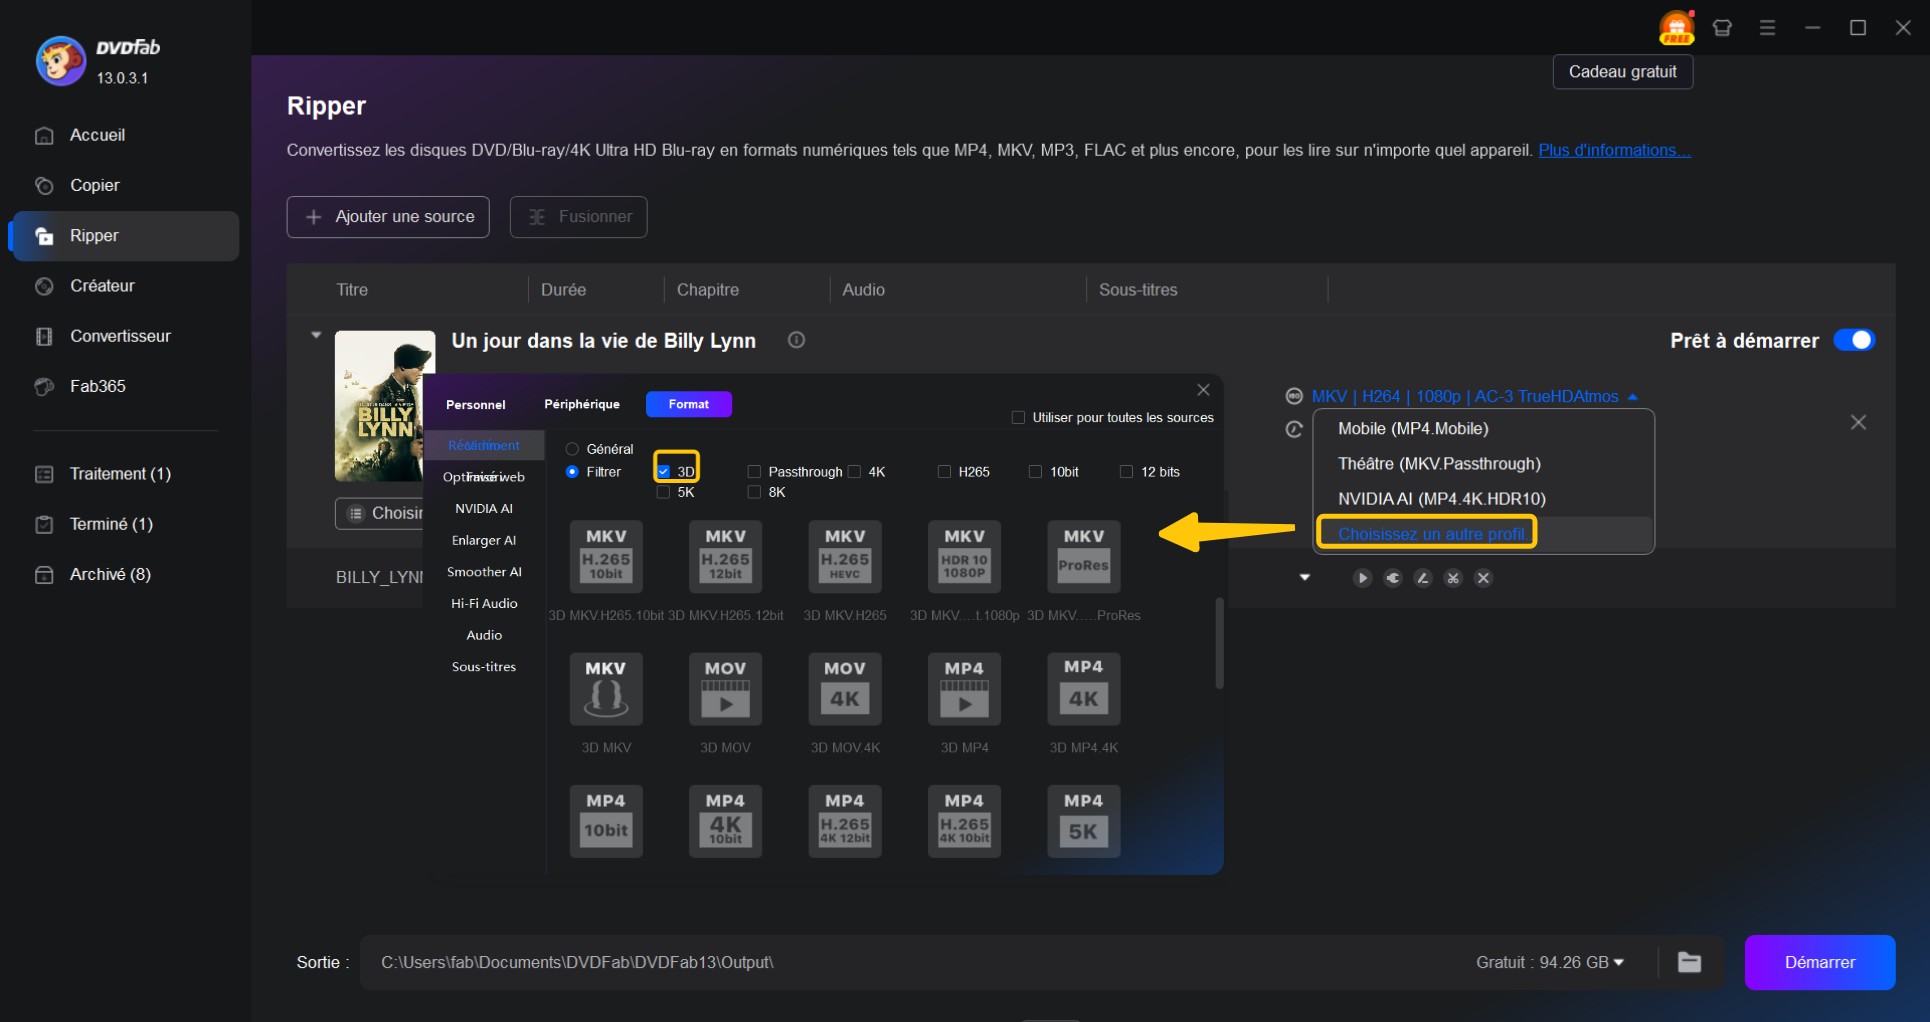The width and height of the screenshot is (1930, 1022).
Task: Click Ajouter une source button
Action: (388, 217)
